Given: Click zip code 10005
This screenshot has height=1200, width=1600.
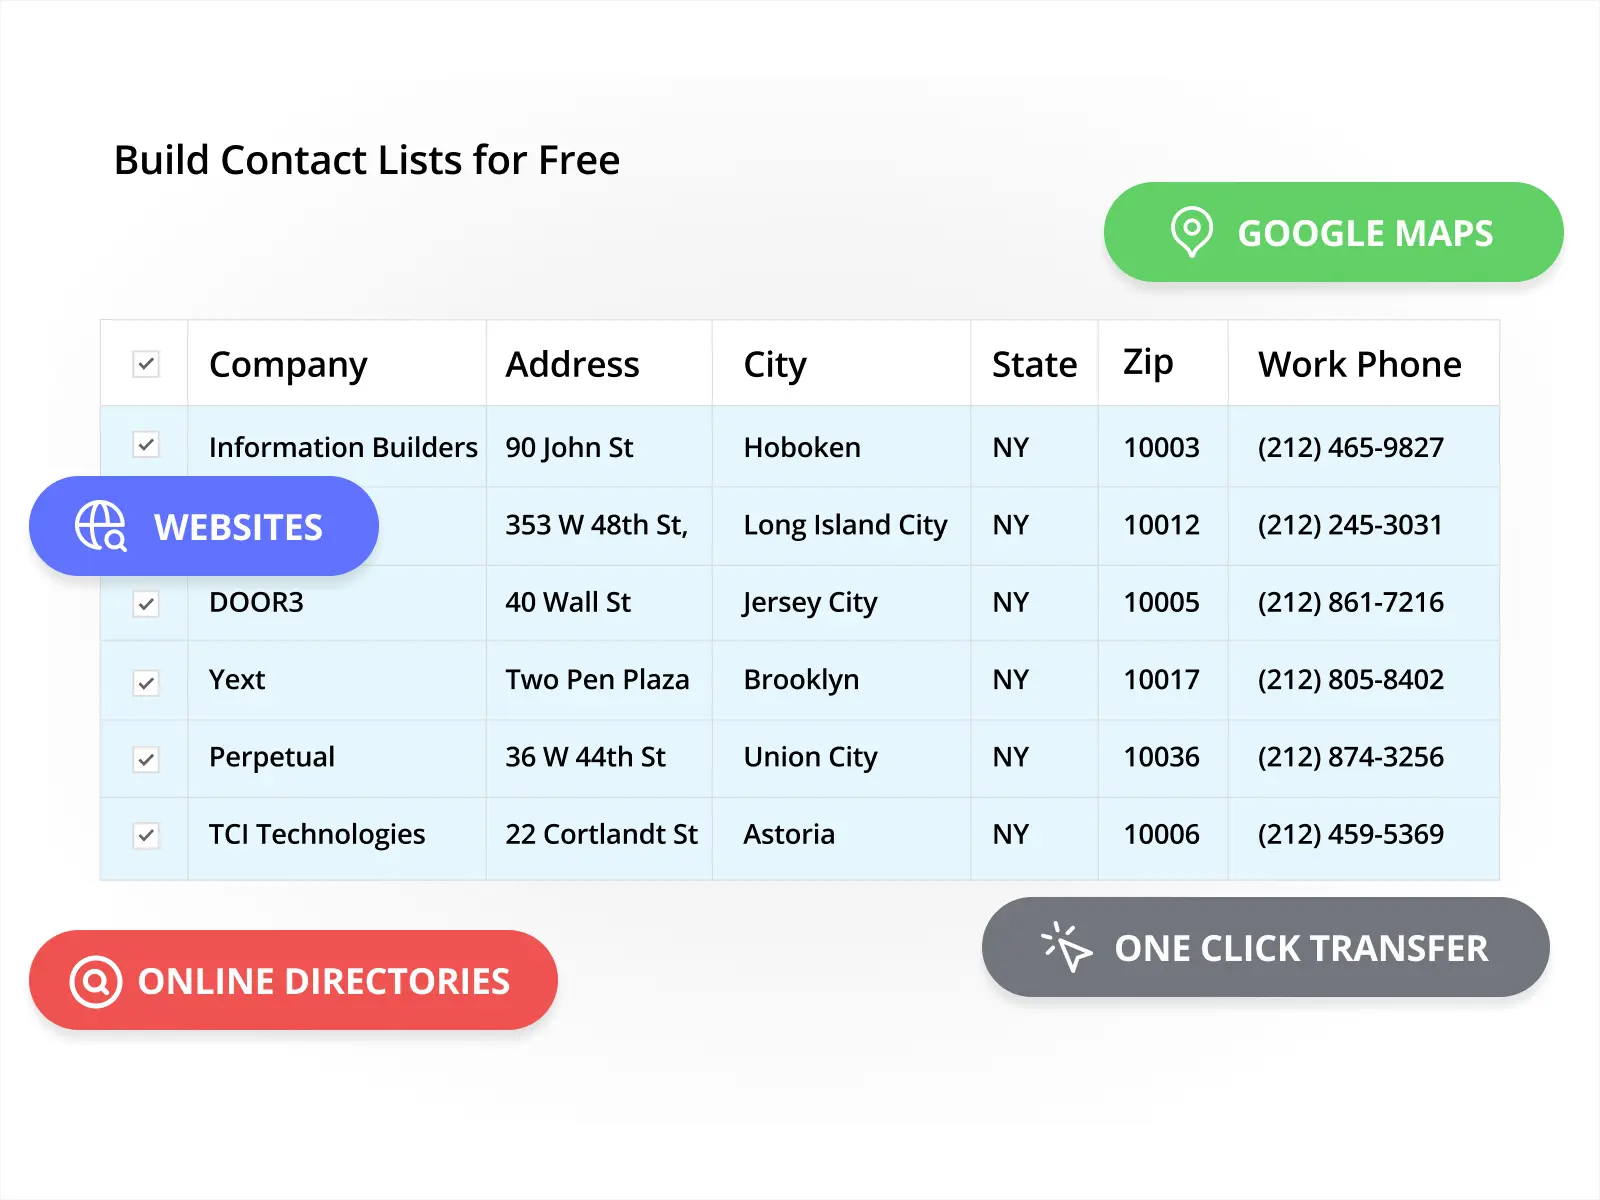Looking at the screenshot, I should [x=1161, y=602].
